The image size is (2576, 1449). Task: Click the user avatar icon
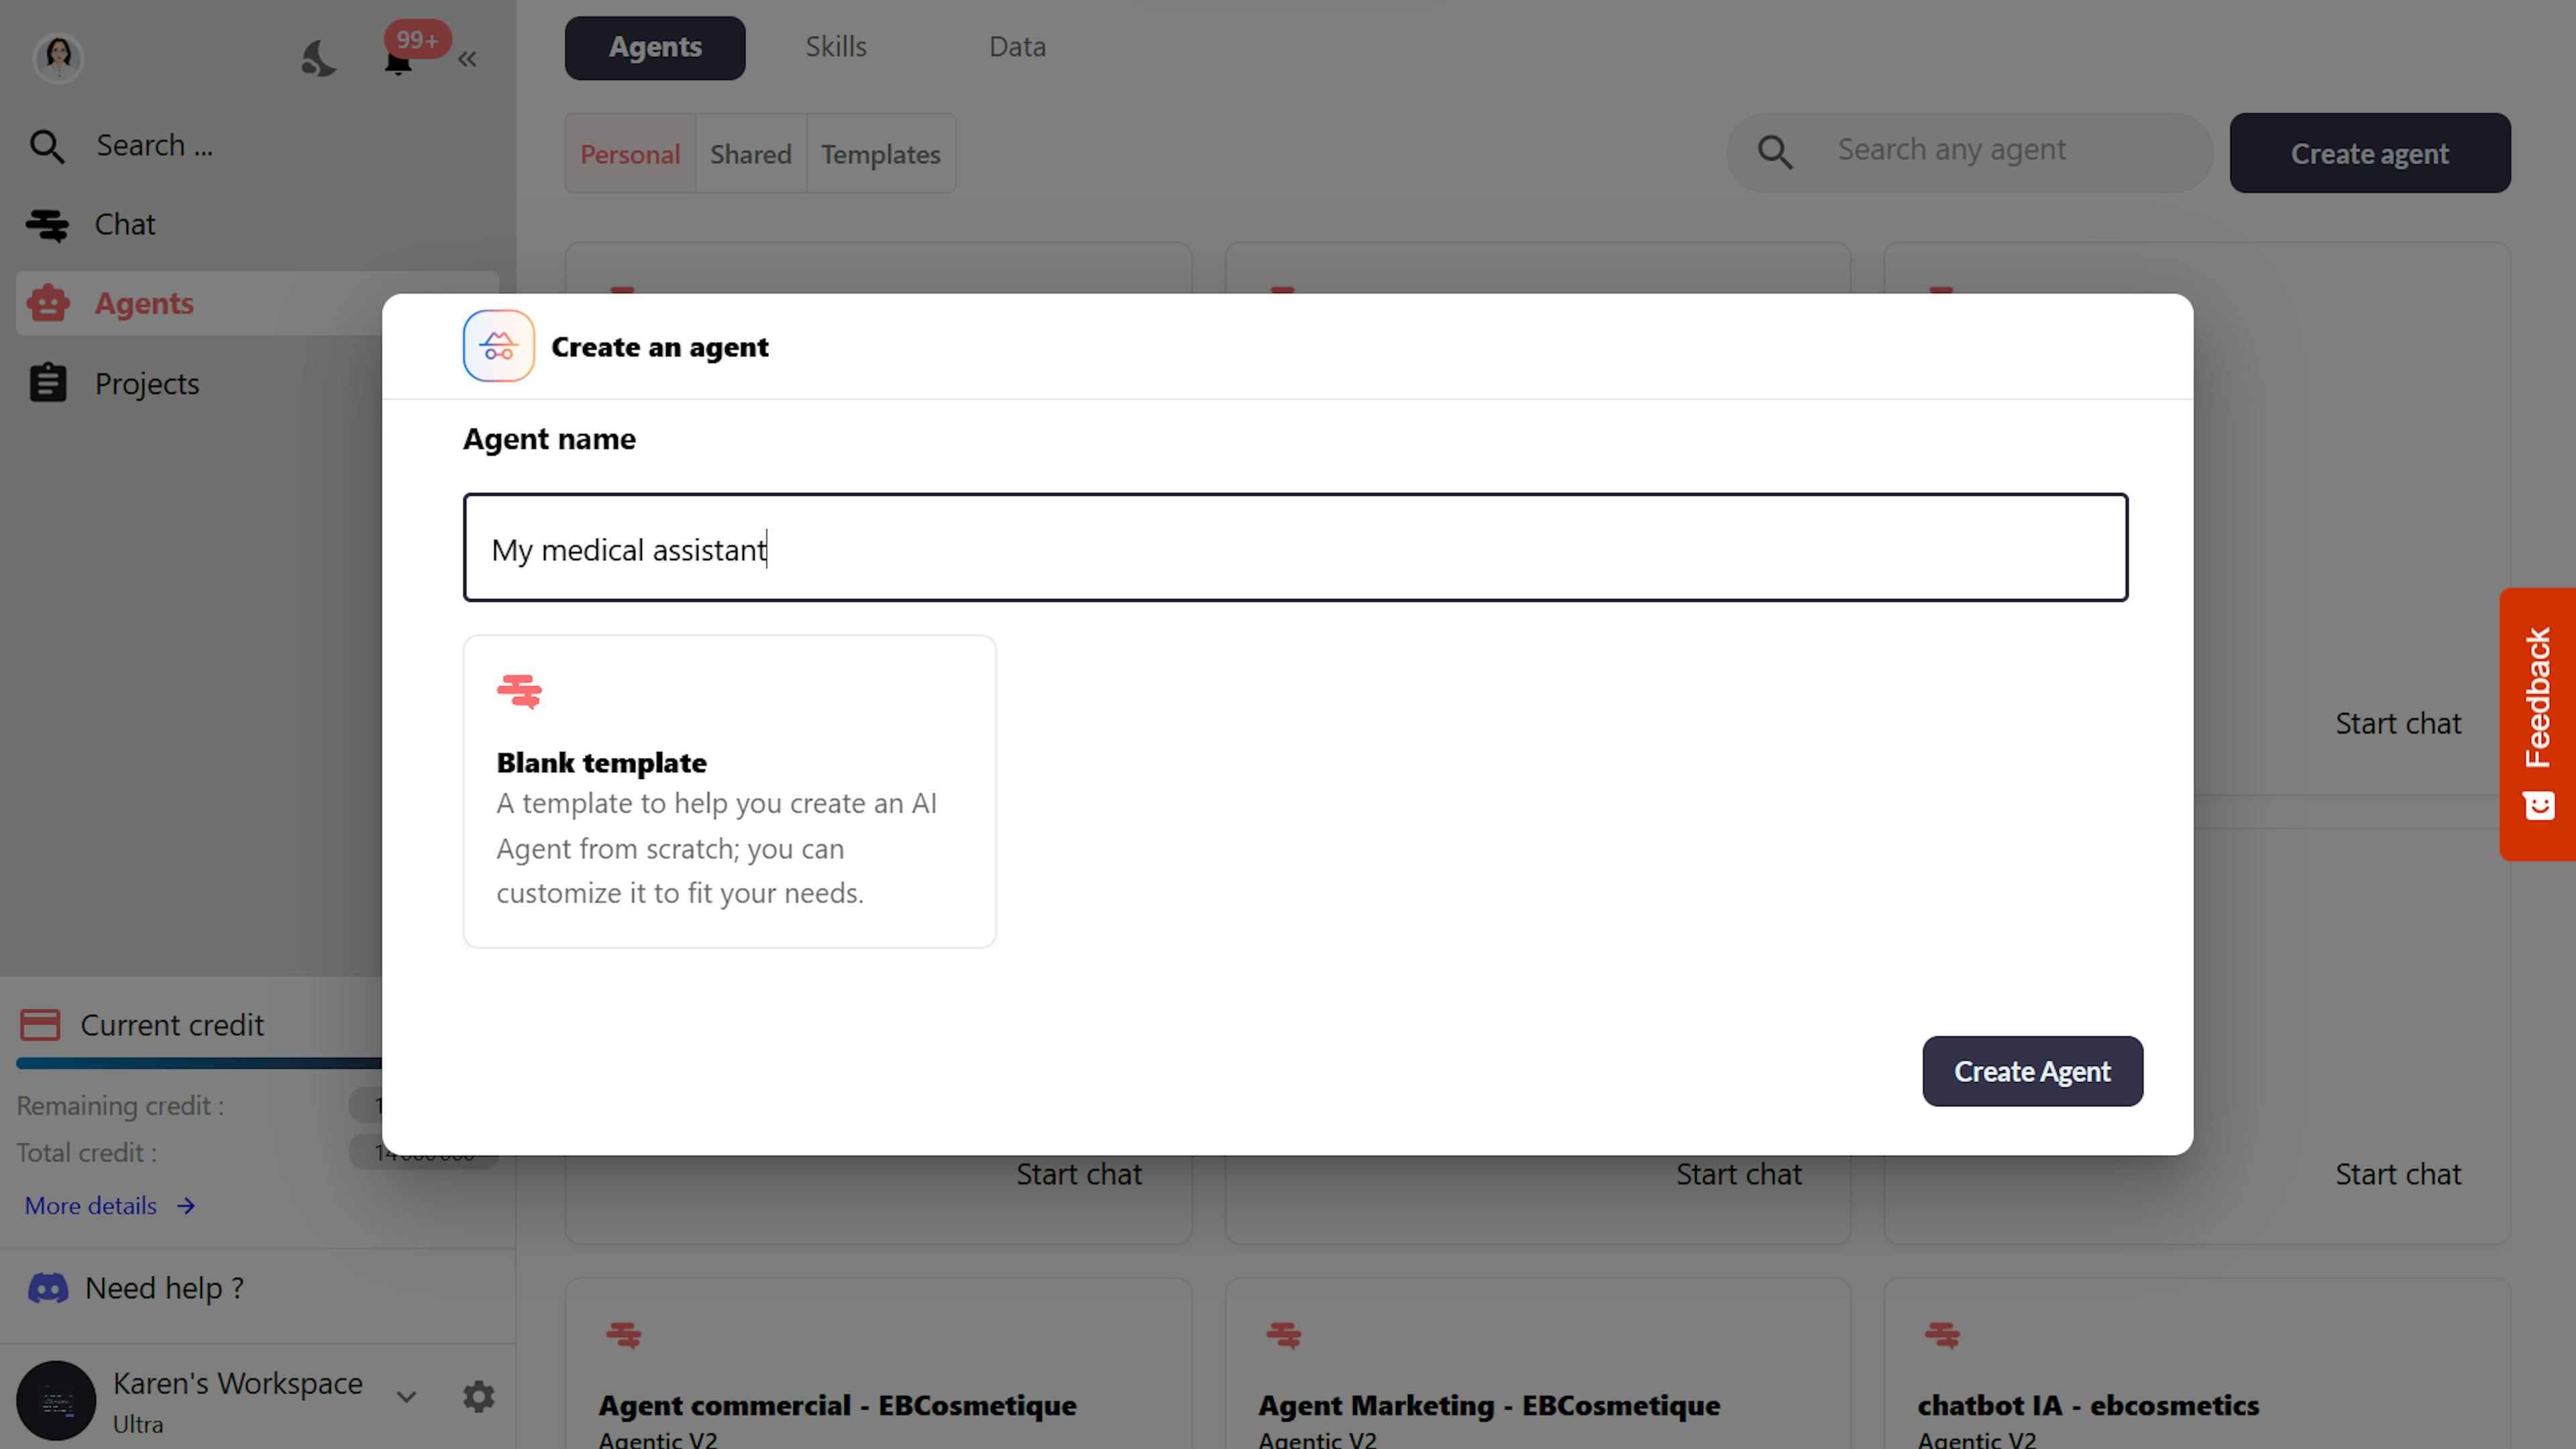pos(58,57)
